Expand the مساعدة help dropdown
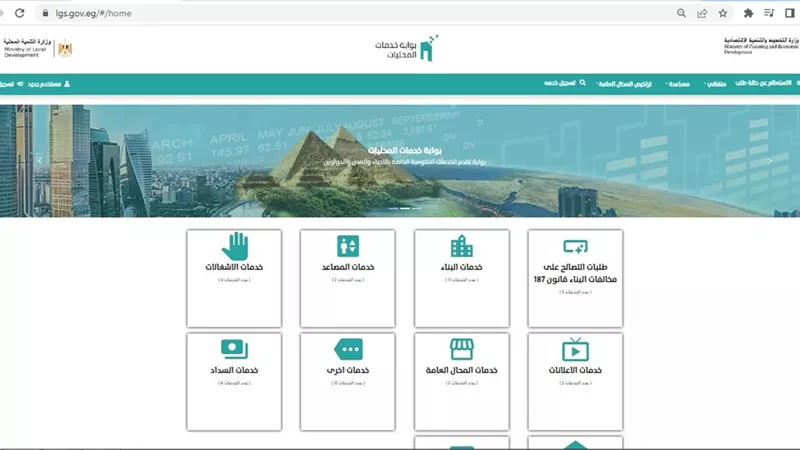This screenshot has height=450, width=800. tap(678, 84)
